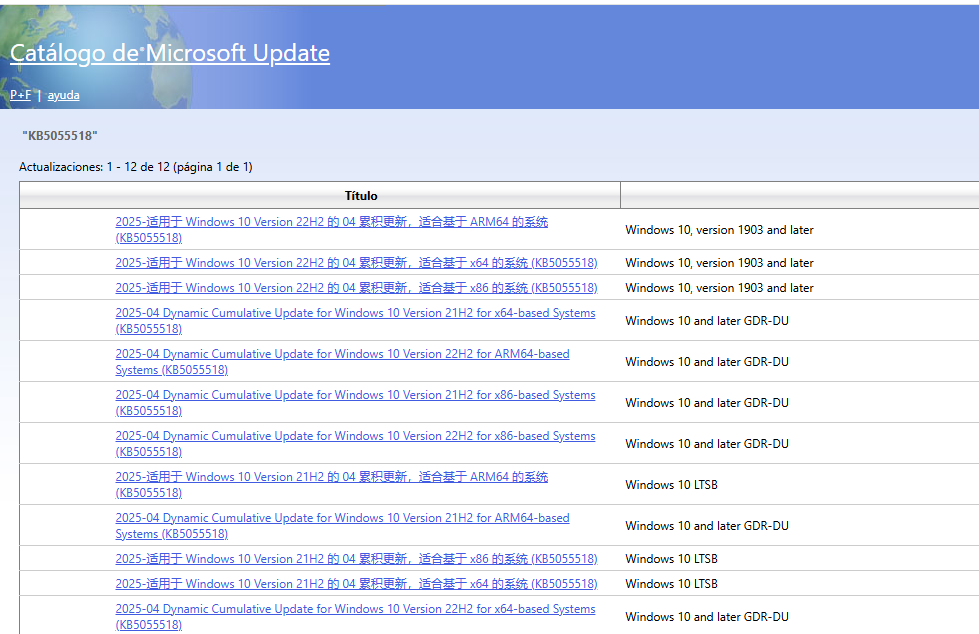The height and width of the screenshot is (634, 979).
Task: Click LTSB cell of Chinese 21H2 ARM64 row
Action: 671,485
